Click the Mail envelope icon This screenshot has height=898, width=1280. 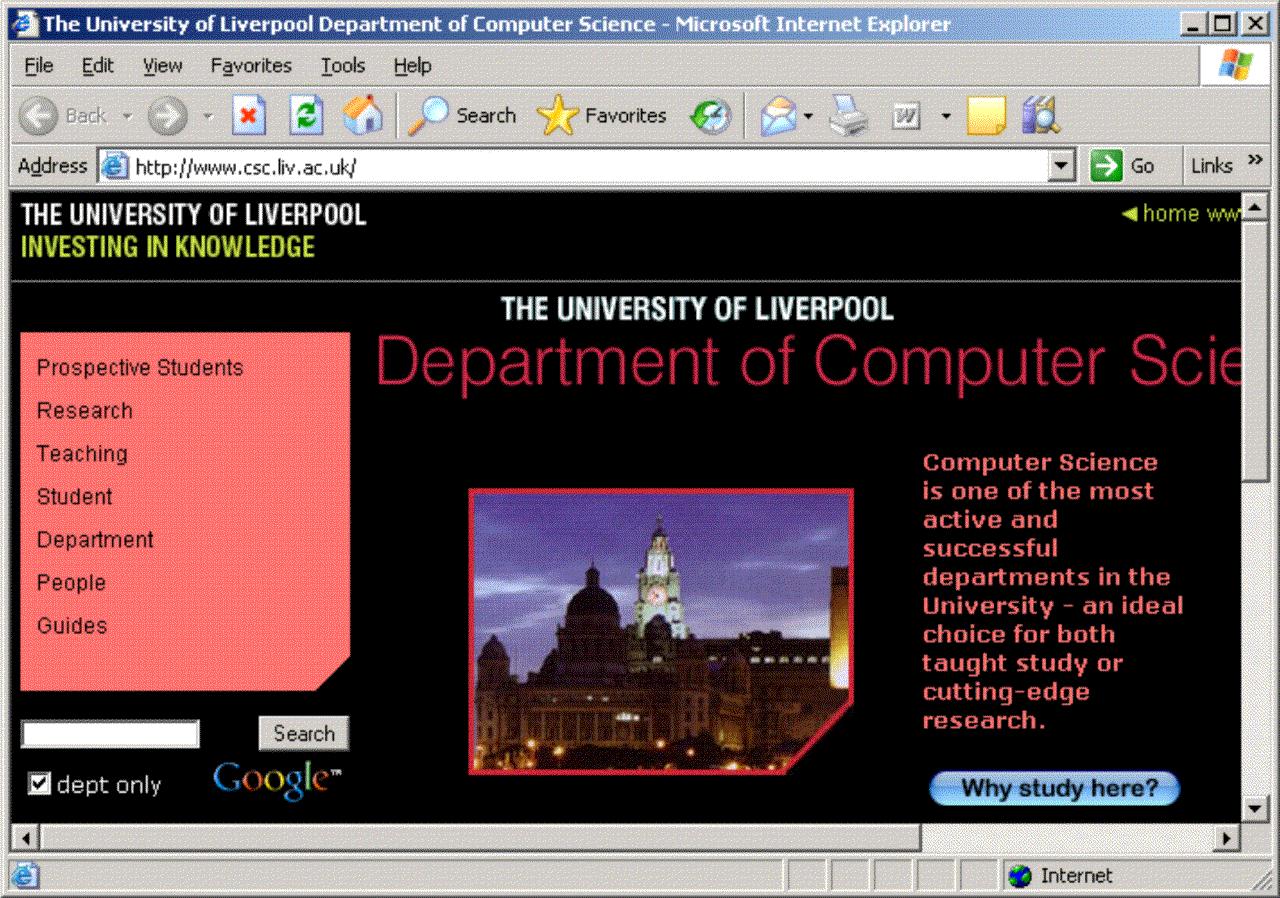coord(778,116)
